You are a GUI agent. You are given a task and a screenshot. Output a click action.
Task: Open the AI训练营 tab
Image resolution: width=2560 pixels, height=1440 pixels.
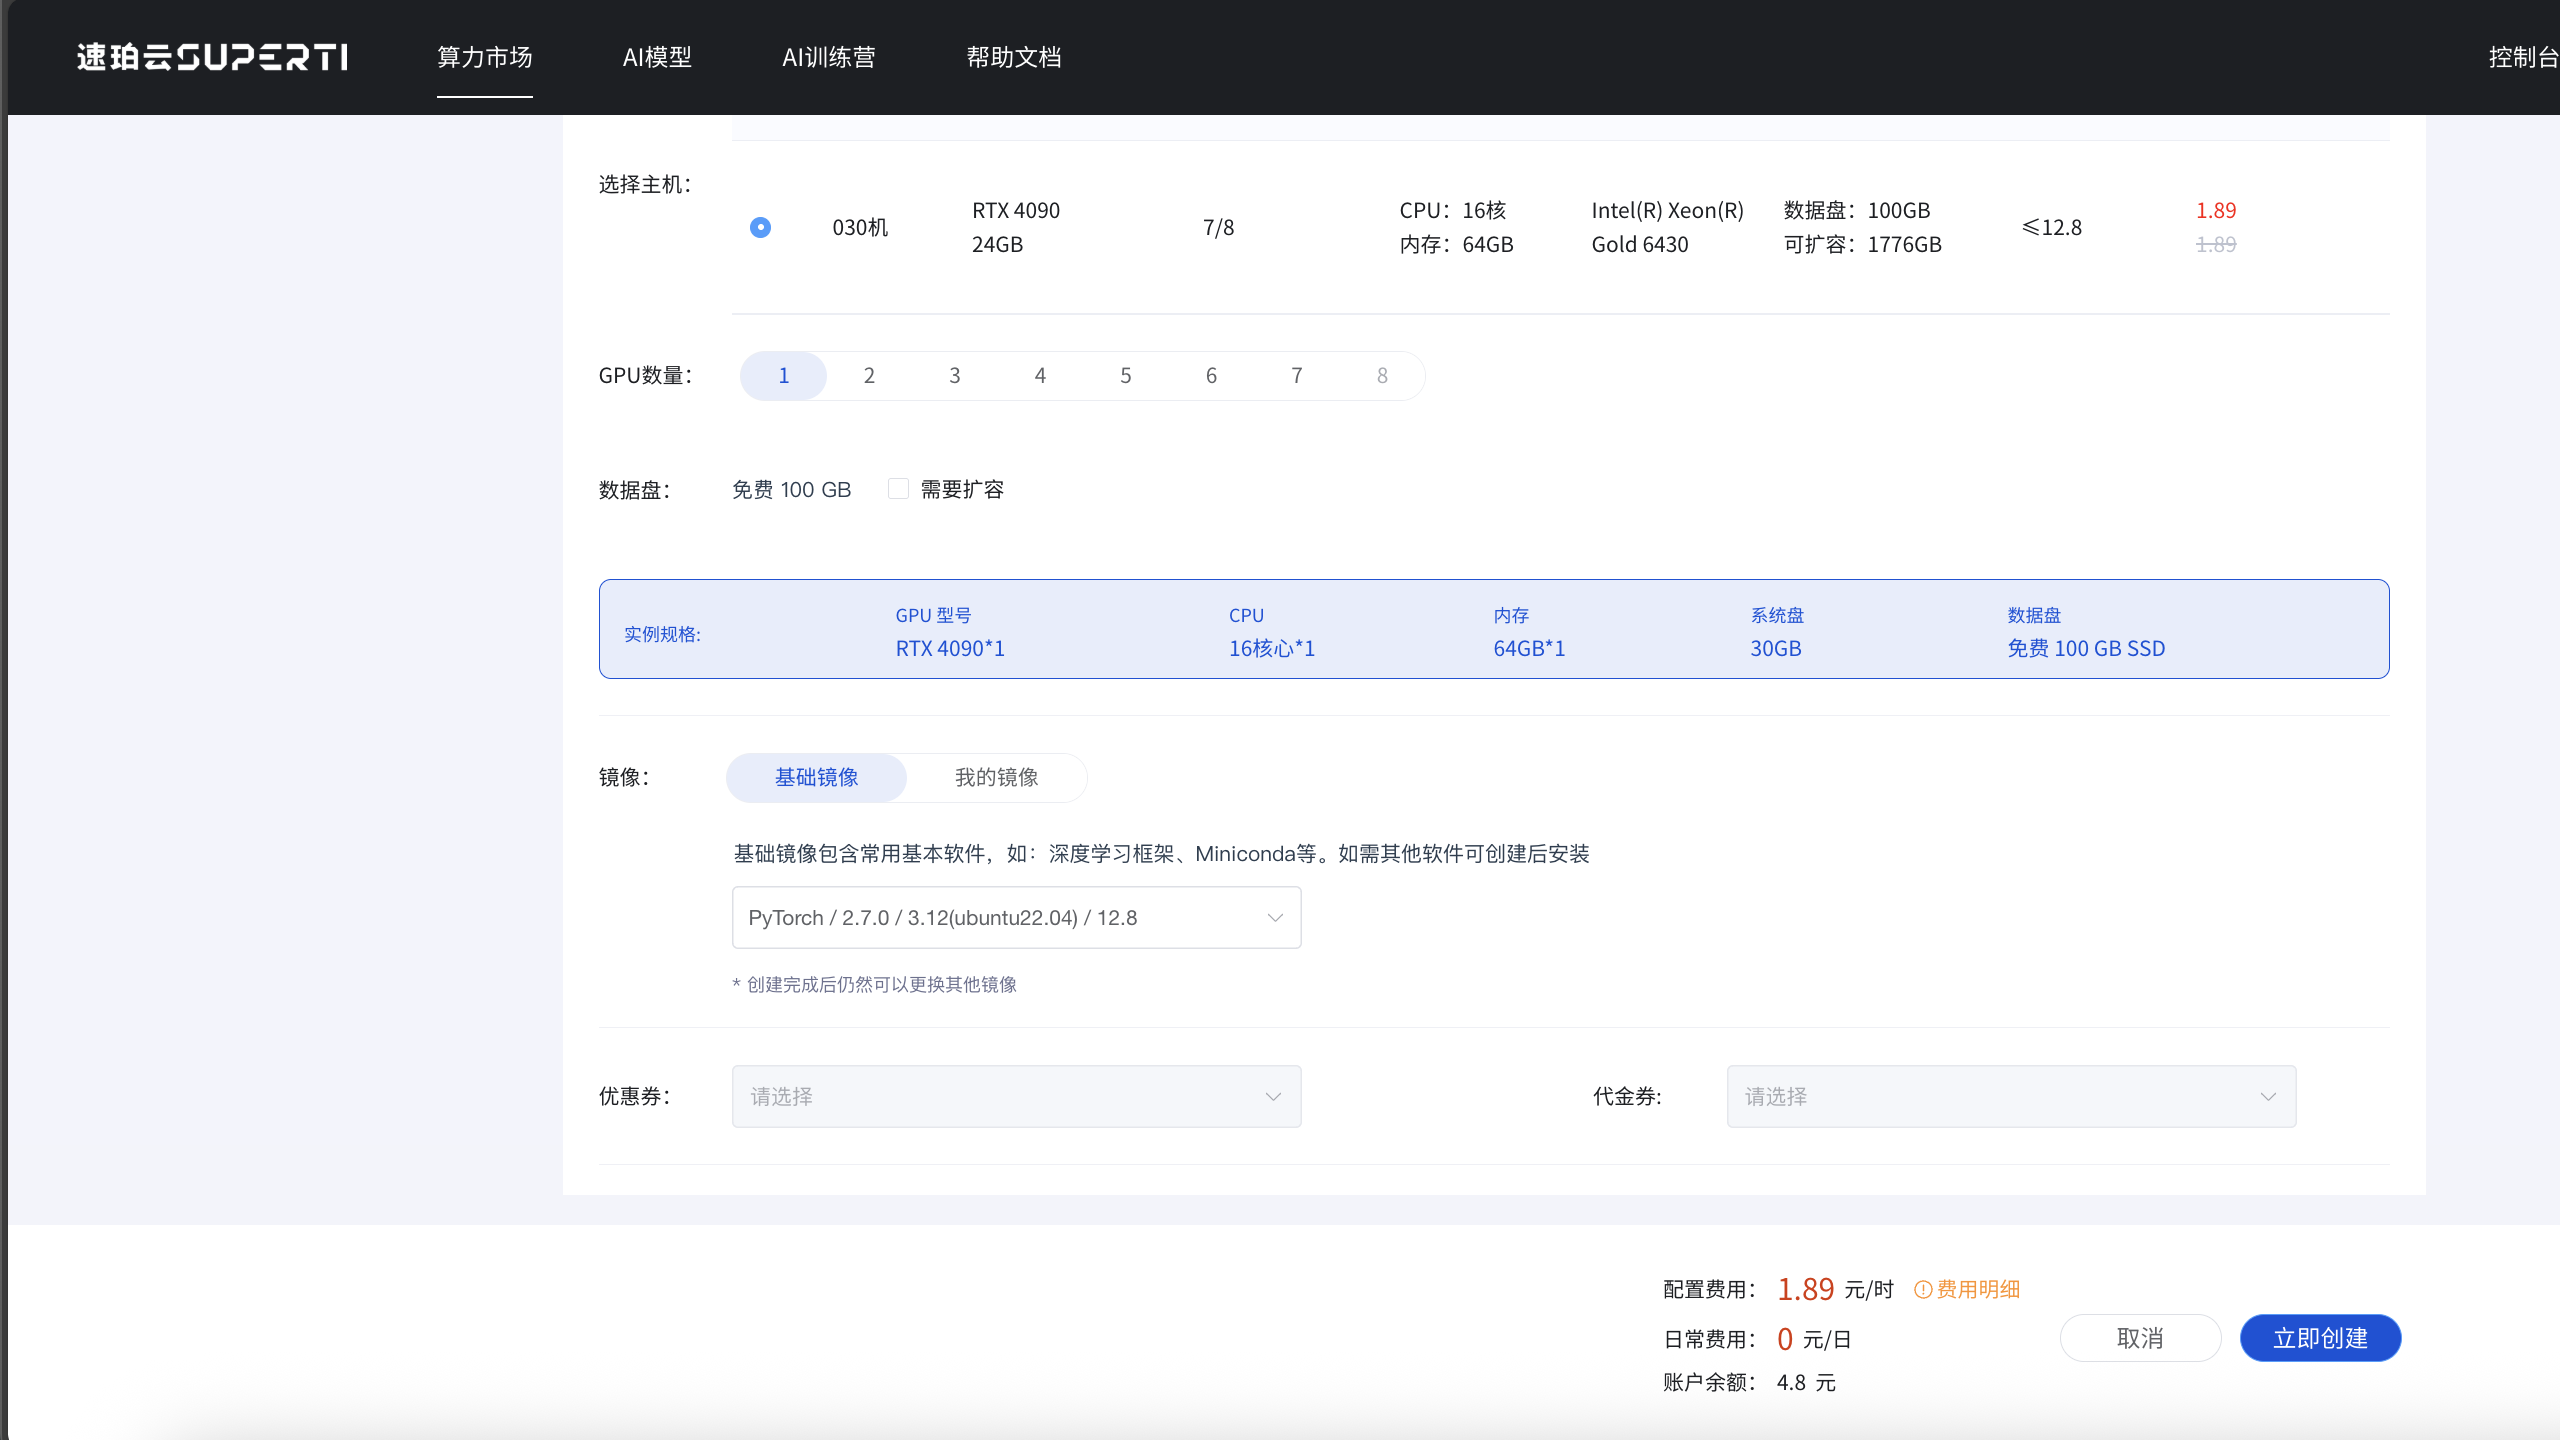click(x=829, y=57)
